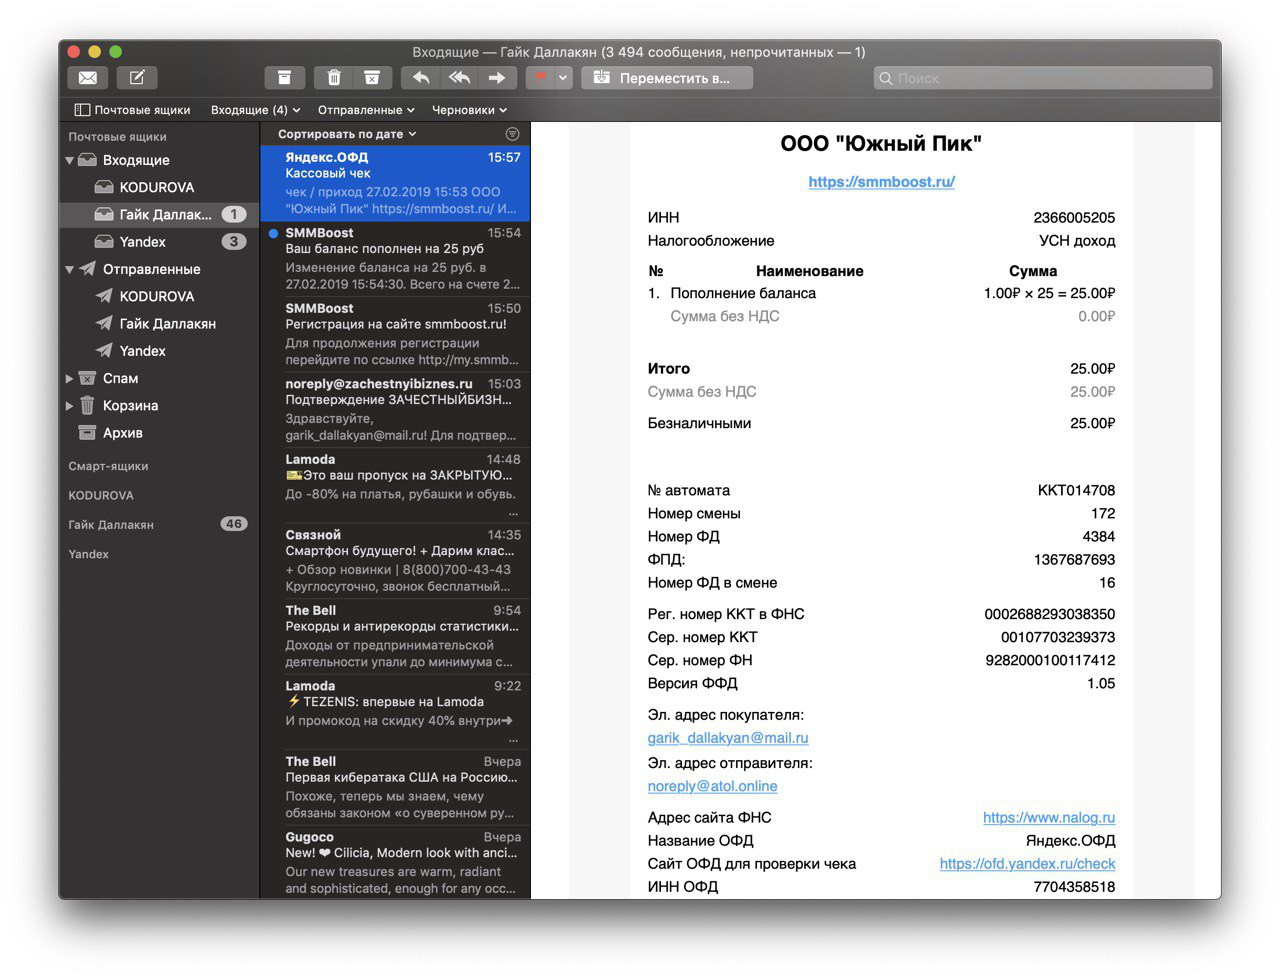1280x977 pixels.
Task: Open The Bell message from 9:54
Action: pyautogui.click(x=395, y=637)
